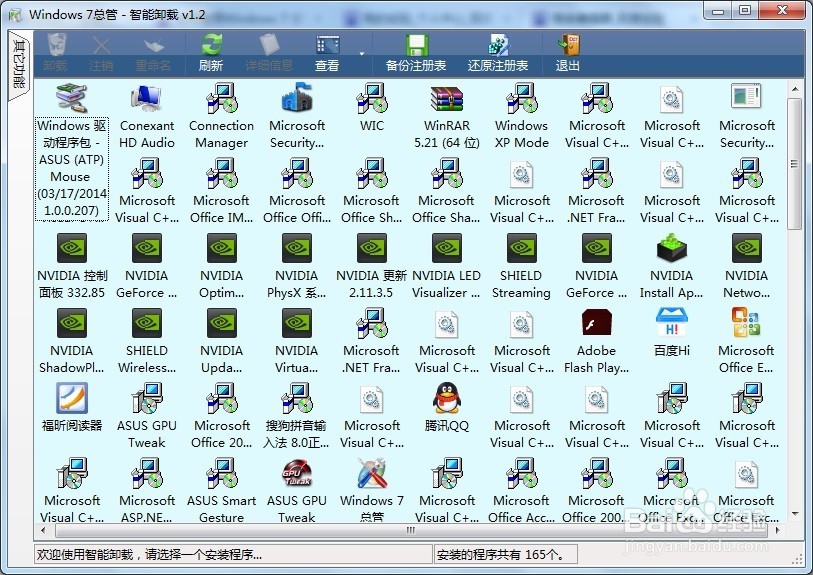Click the vertical scrollbar up arrow
Viewport: 813px width, 575px height.
(795, 90)
